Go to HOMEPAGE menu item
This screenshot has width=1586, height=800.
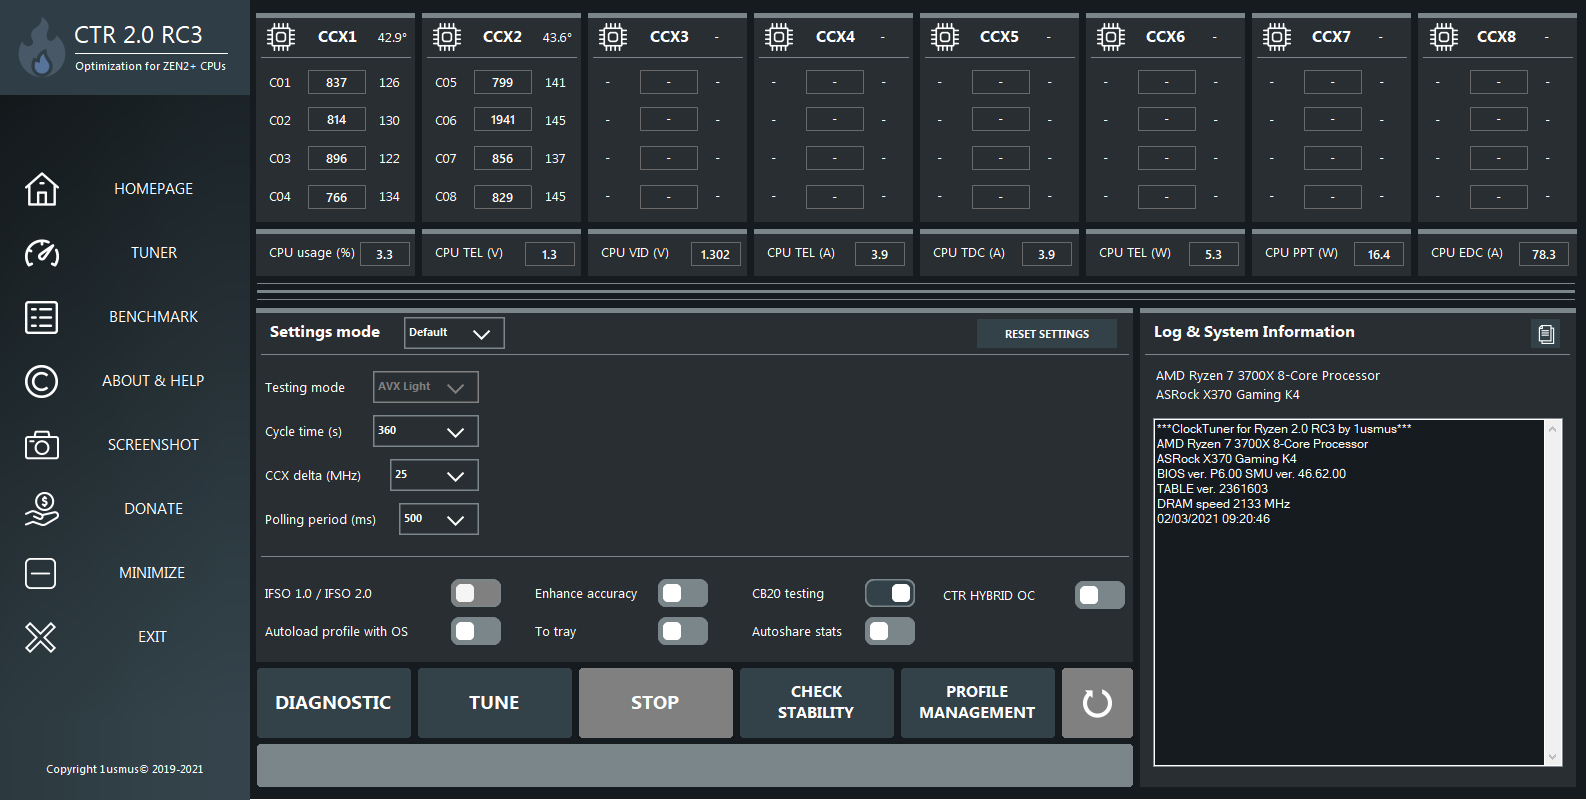pyautogui.click(x=153, y=189)
